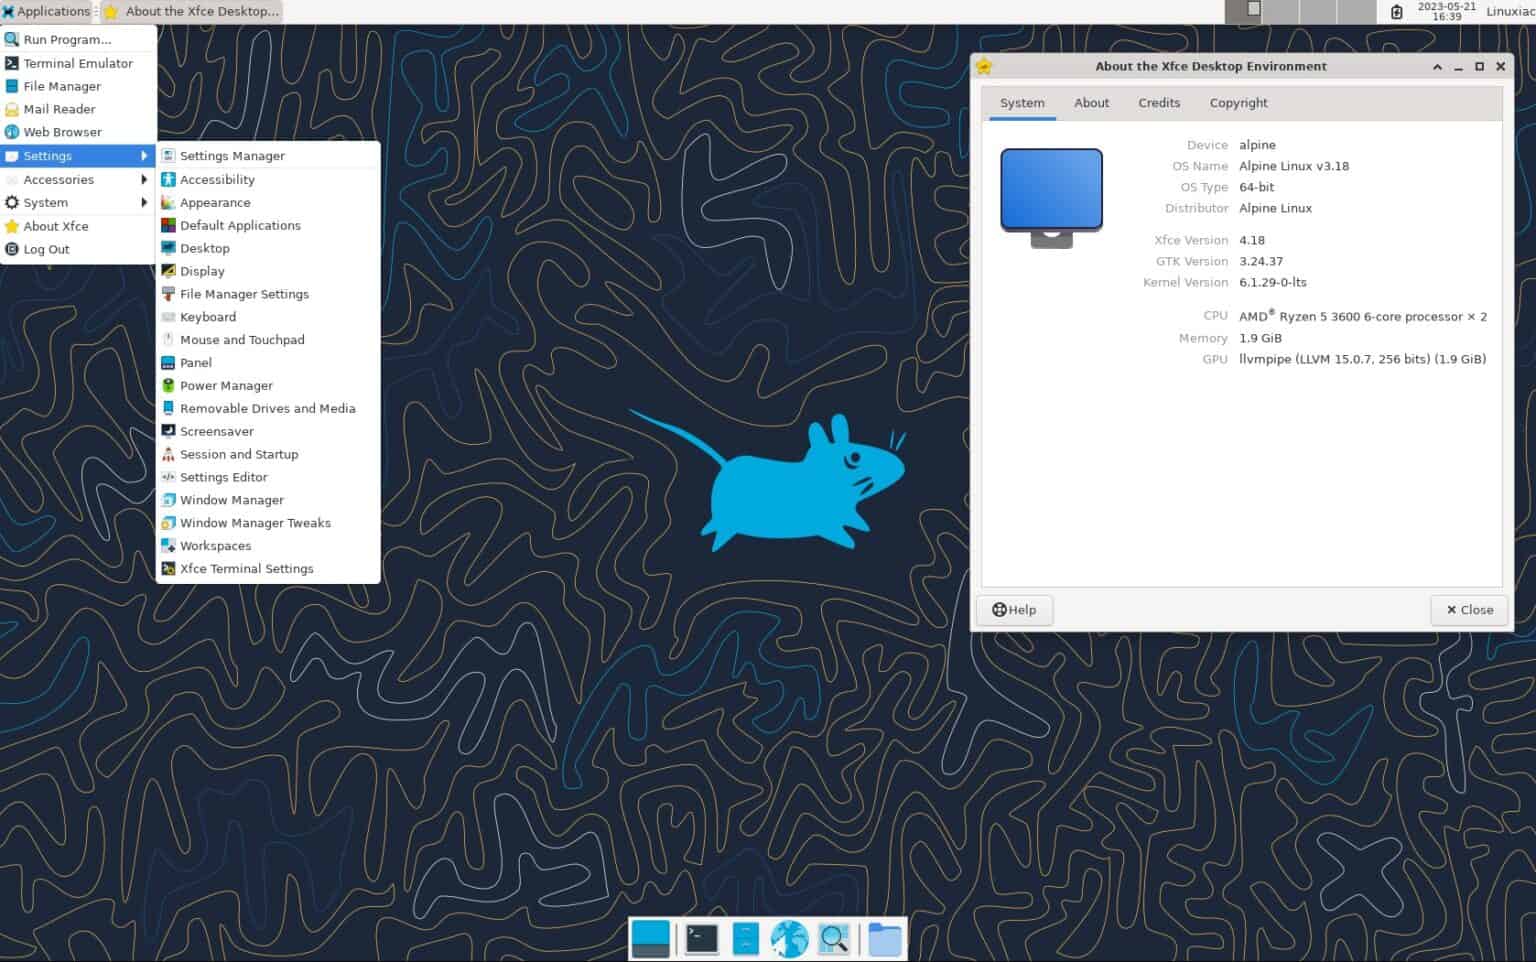Switch to the Credits tab
Viewport: 1536px width, 962px height.
coord(1158,102)
